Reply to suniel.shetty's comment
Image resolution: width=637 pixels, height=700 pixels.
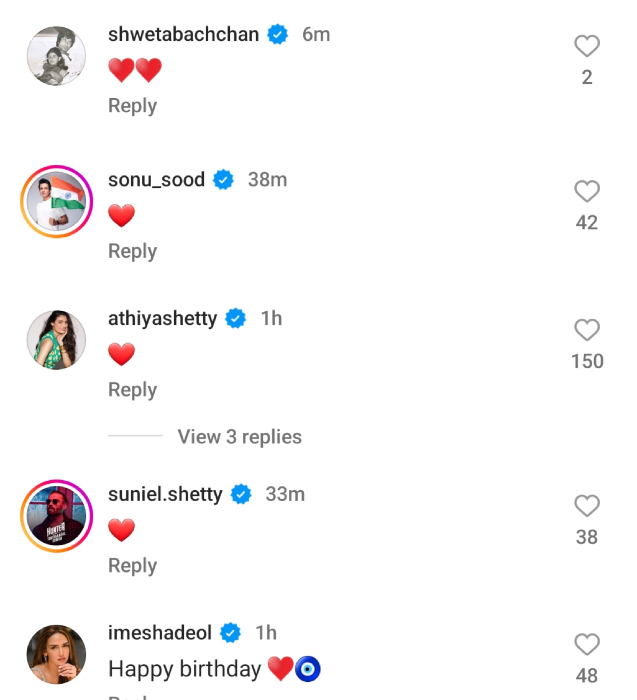(x=132, y=566)
